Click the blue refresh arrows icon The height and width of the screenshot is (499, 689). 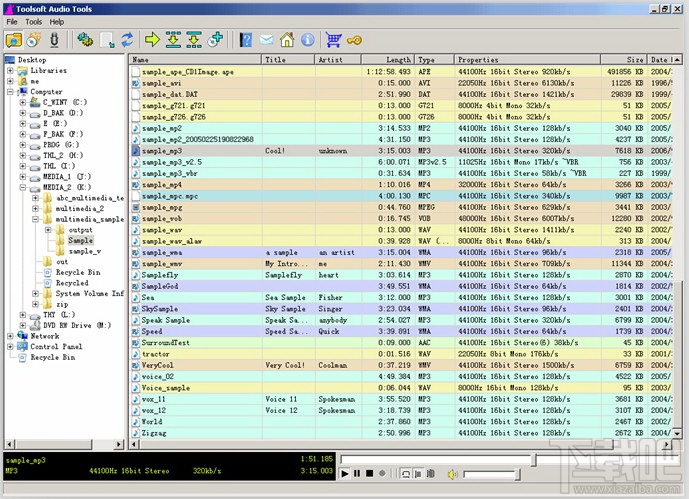click(127, 40)
